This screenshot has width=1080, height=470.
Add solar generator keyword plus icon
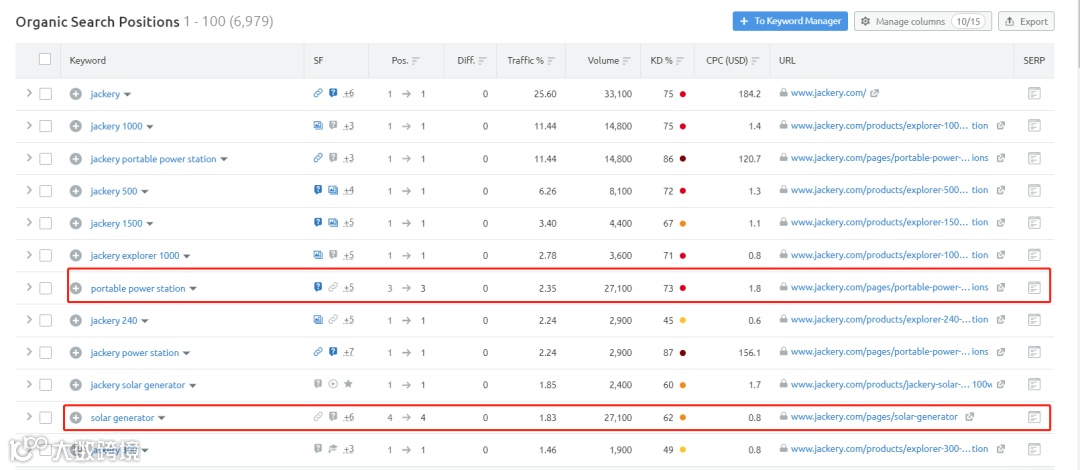coord(76,418)
